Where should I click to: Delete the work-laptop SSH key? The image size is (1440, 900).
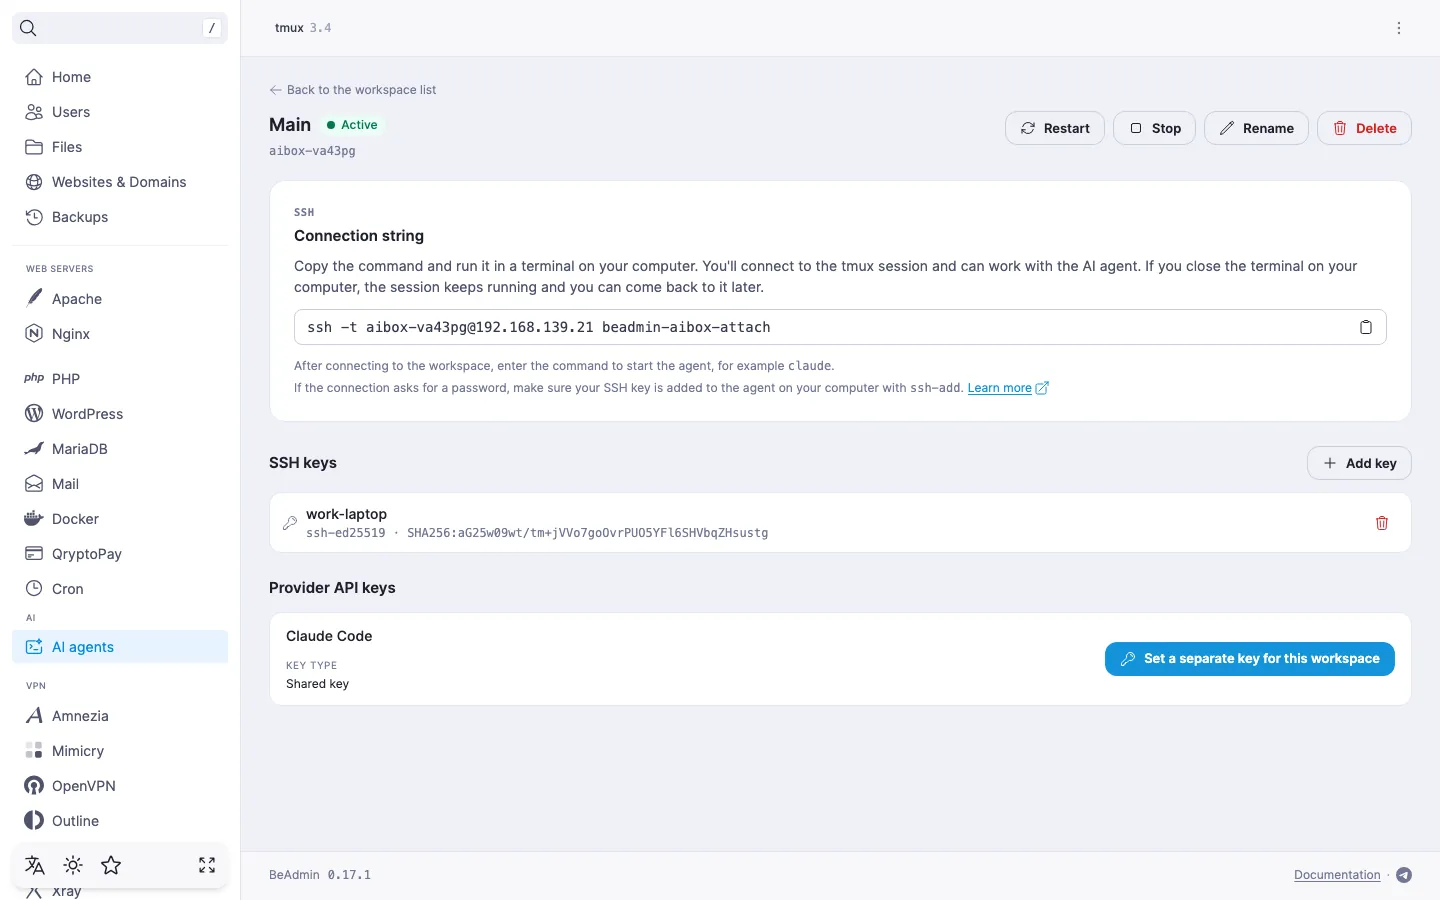[1382, 523]
